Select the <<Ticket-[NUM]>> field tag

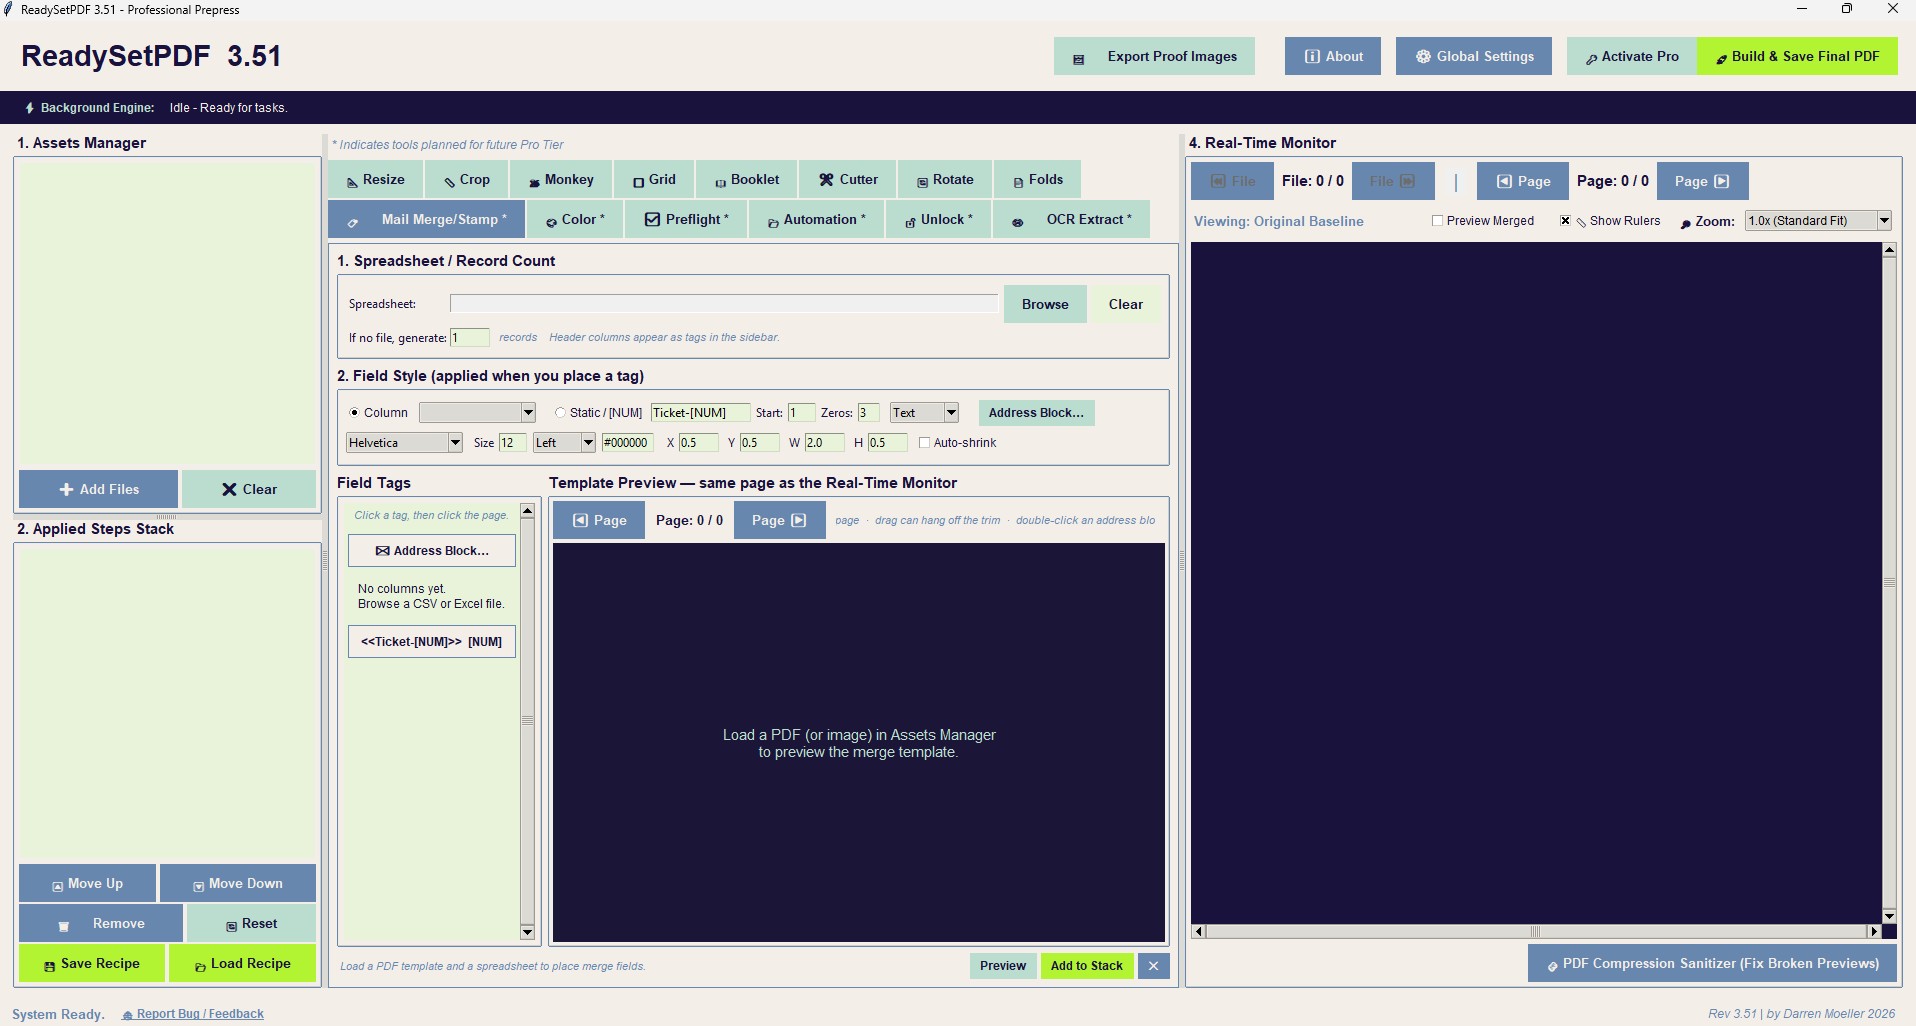[432, 642]
